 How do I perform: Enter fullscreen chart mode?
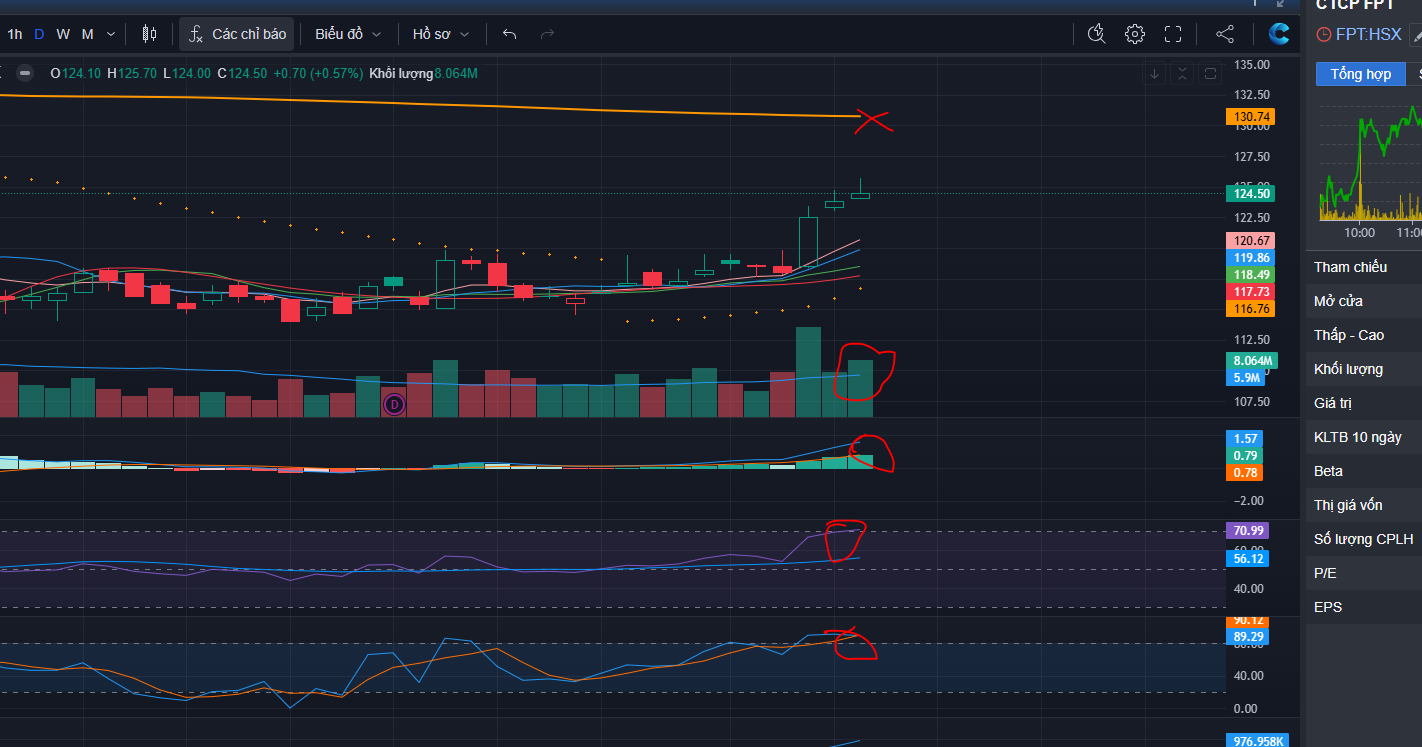(x=1173, y=34)
